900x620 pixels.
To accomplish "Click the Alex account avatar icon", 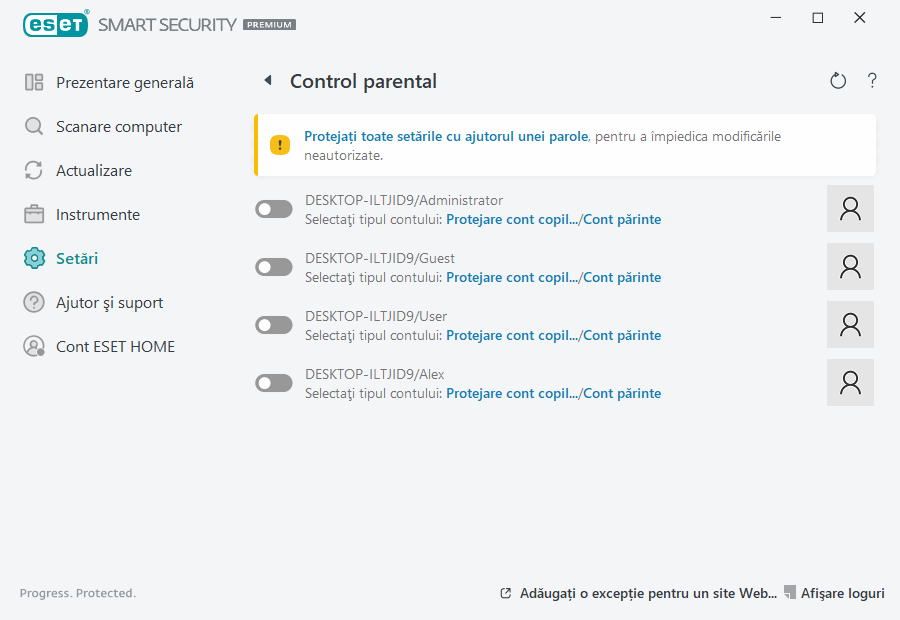I will click(850, 382).
